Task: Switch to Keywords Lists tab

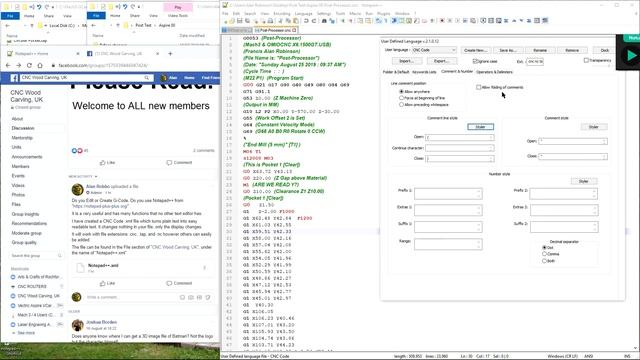Action: [x=424, y=72]
